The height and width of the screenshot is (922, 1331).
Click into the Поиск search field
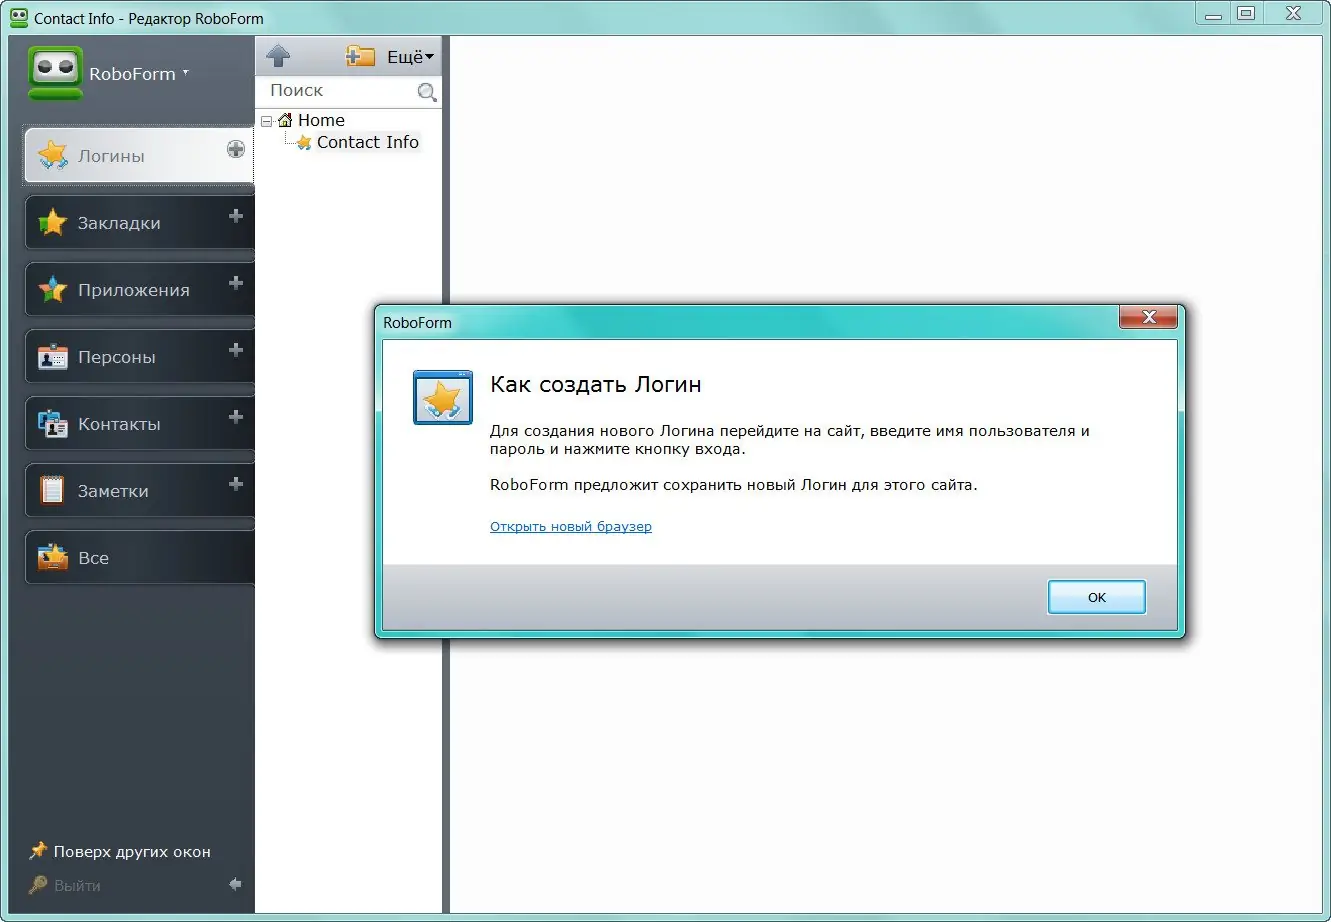[340, 91]
